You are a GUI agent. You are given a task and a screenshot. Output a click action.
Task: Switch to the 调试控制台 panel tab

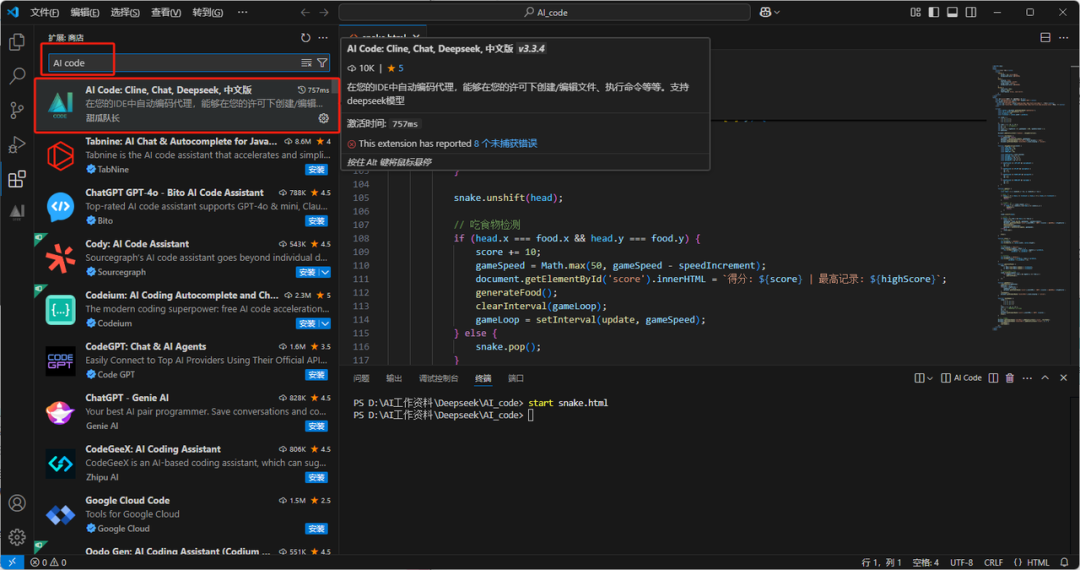(438, 379)
